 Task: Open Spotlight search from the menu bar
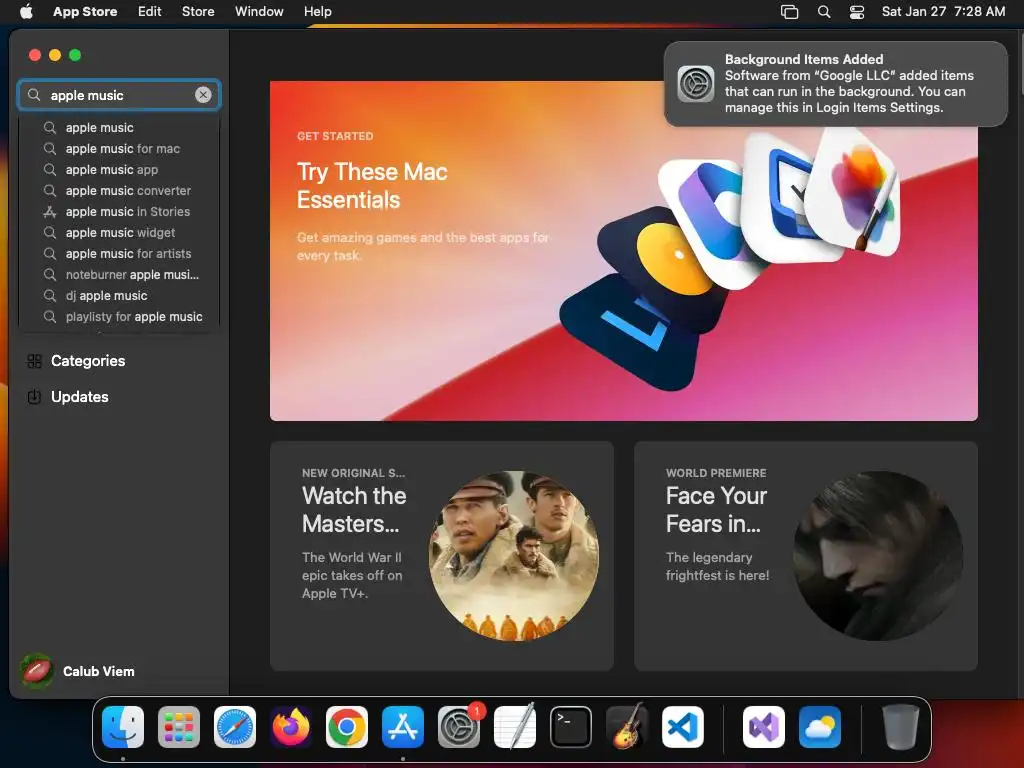pos(824,11)
